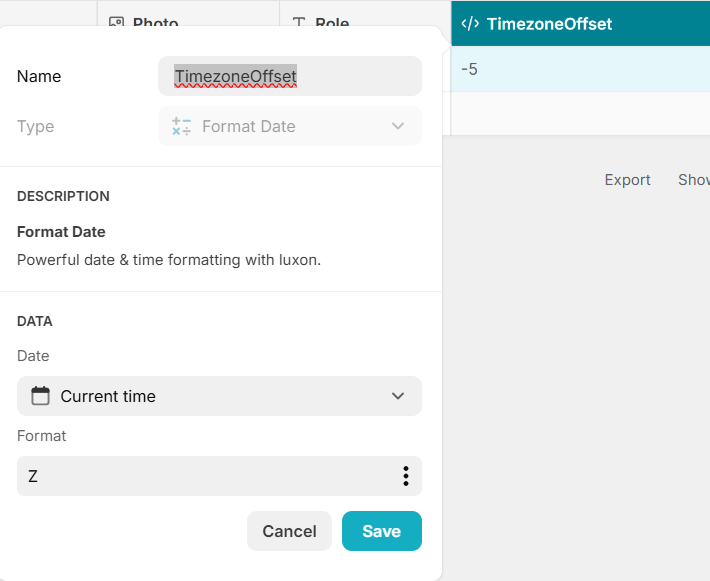Click the Role column header label
This screenshot has width=710, height=581.
tap(332, 22)
